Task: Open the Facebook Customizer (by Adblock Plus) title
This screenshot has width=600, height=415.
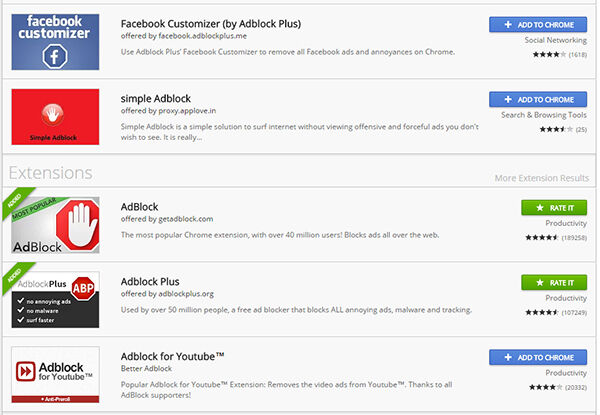Action: 211,24
